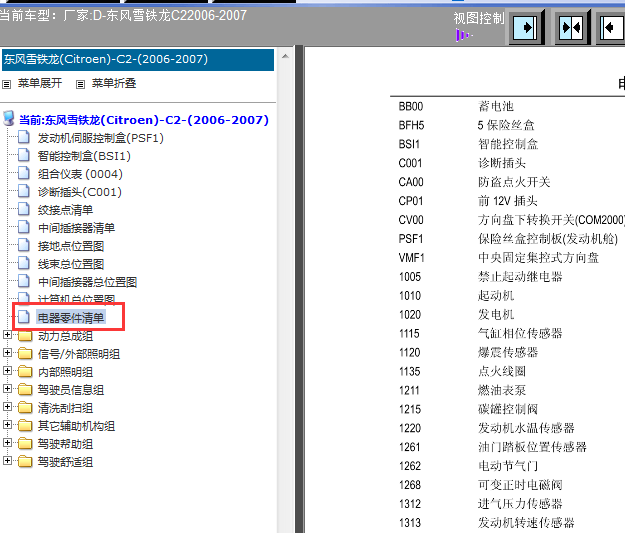Click folder icon of 驾驶员信息组

pos(25,389)
